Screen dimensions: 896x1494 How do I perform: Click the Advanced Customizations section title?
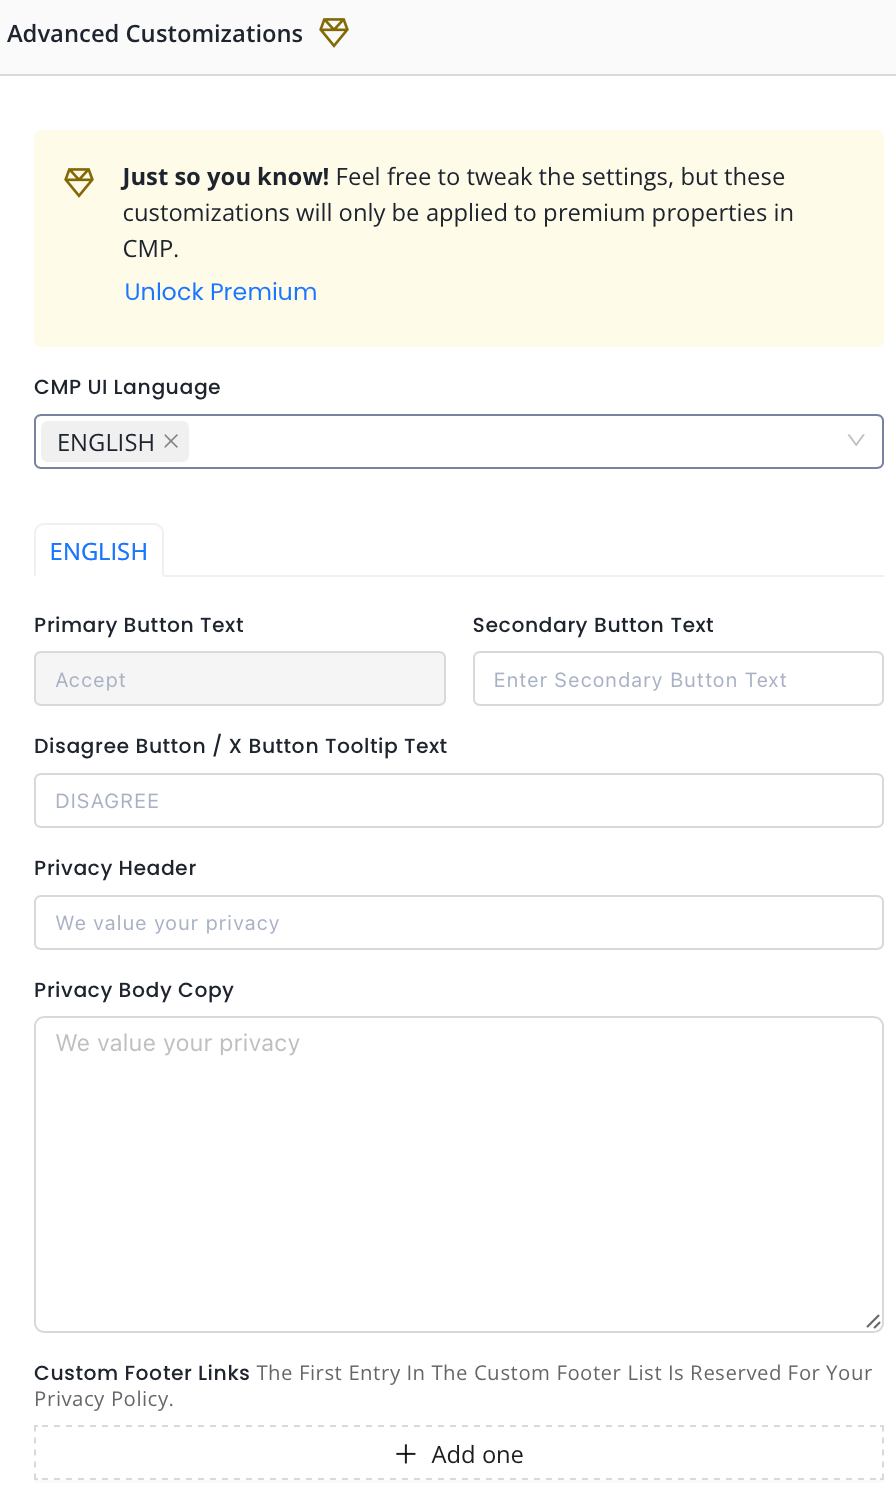pos(155,33)
